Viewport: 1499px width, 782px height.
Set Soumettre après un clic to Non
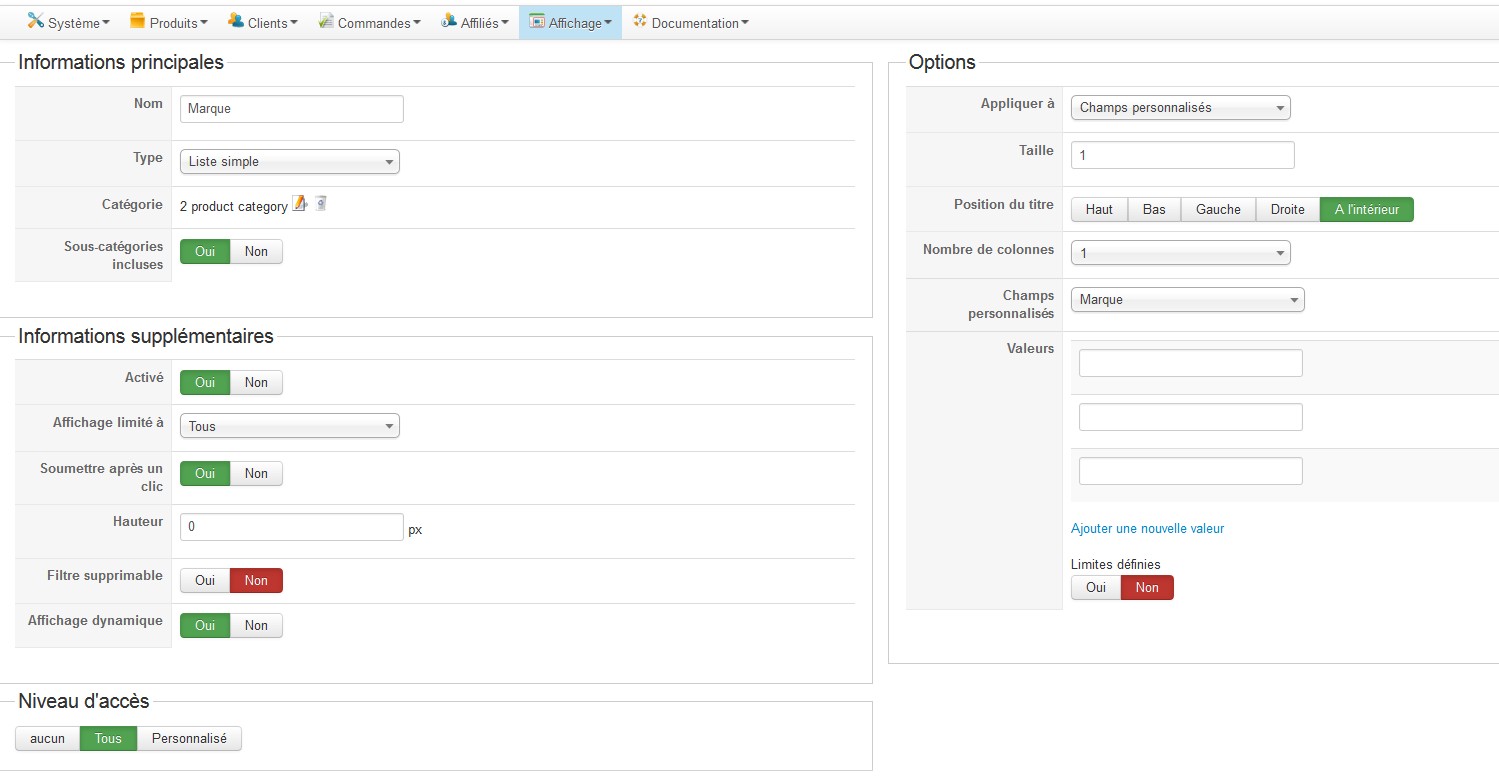(x=256, y=473)
